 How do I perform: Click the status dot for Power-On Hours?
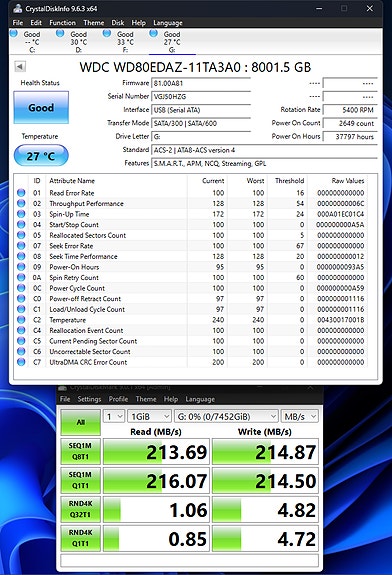tap(21, 267)
